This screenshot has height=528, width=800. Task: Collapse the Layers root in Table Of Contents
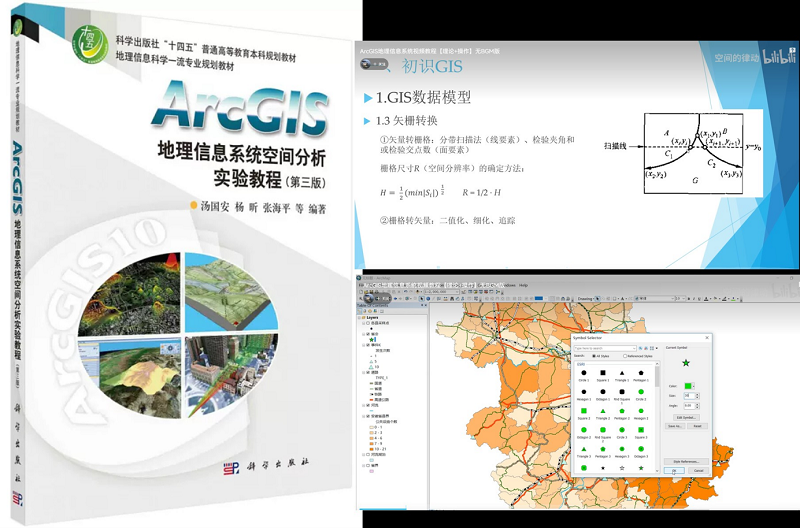point(359,317)
